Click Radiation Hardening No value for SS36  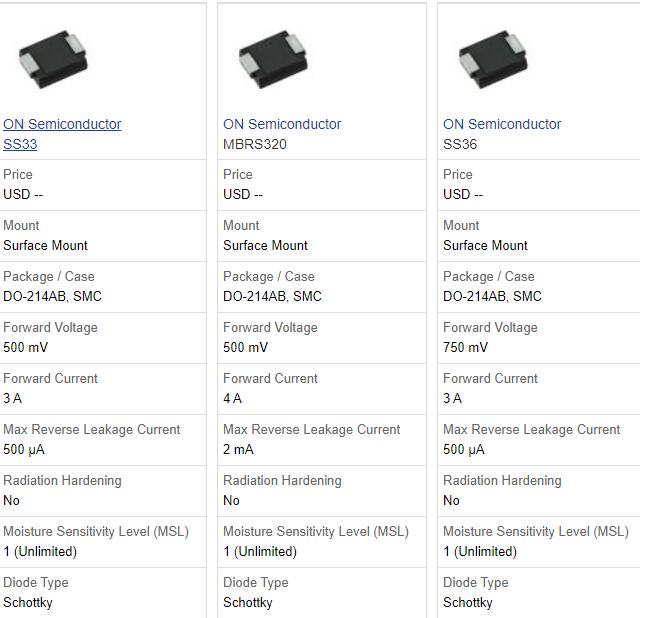coord(451,500)
